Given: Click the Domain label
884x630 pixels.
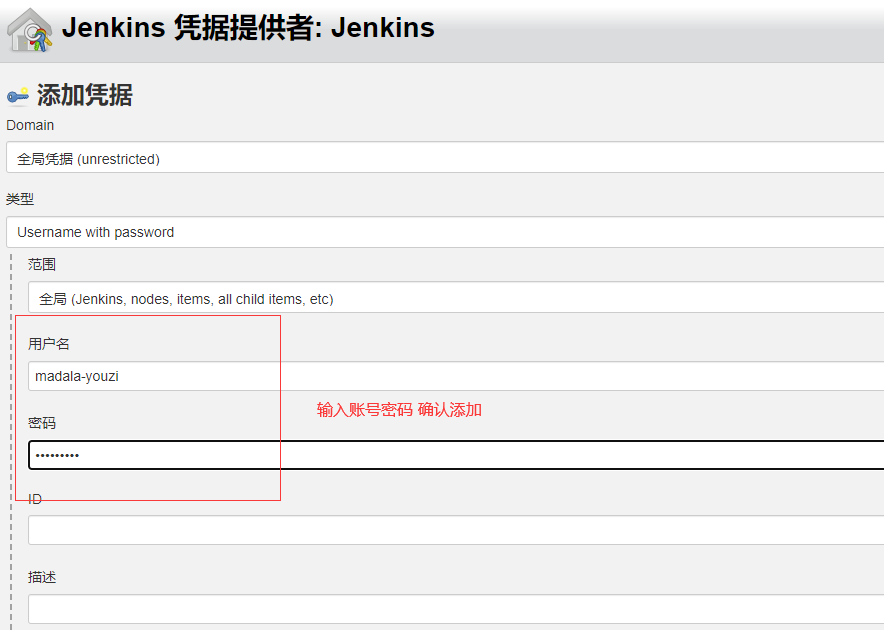Looking at the screenshot, I should tap(30, 125).
